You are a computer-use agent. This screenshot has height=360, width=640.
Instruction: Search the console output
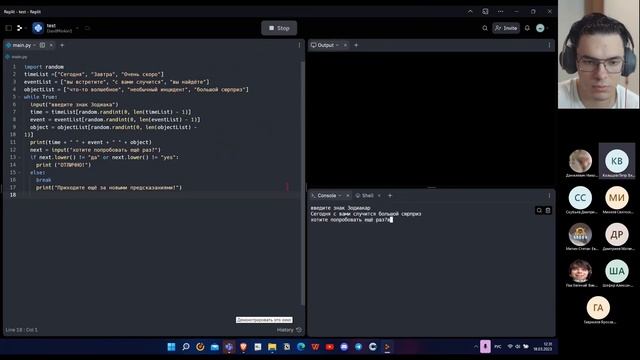click(x=539, y=210)
